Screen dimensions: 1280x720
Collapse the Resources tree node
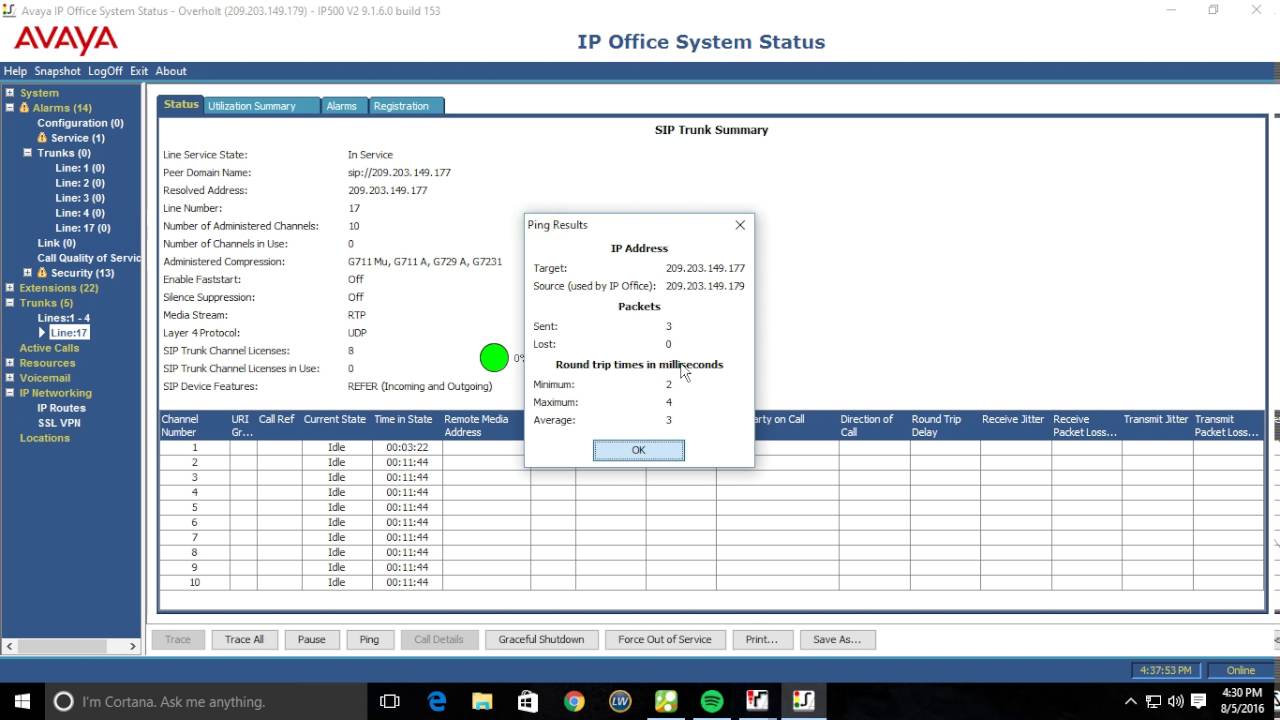point(9,363)
